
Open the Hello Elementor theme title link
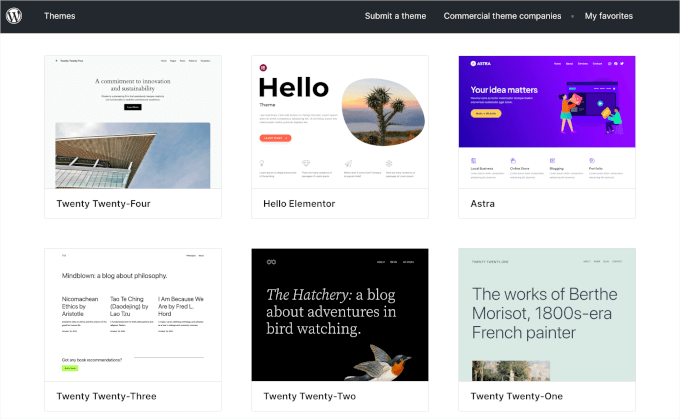click(x=299, y=203)
